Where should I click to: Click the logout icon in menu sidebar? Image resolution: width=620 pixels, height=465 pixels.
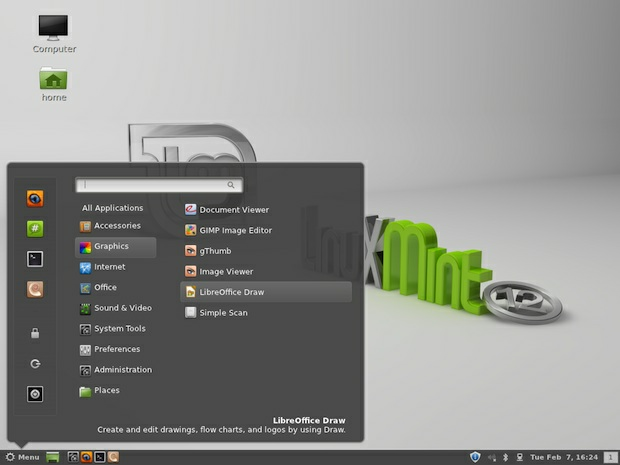click(x=35, y=363)
